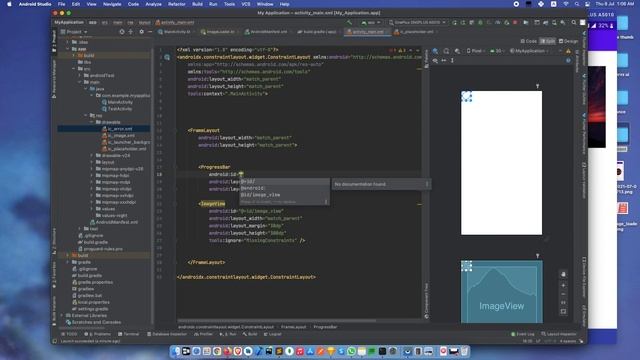Open the Refactor menu

(x=177, y=4)
